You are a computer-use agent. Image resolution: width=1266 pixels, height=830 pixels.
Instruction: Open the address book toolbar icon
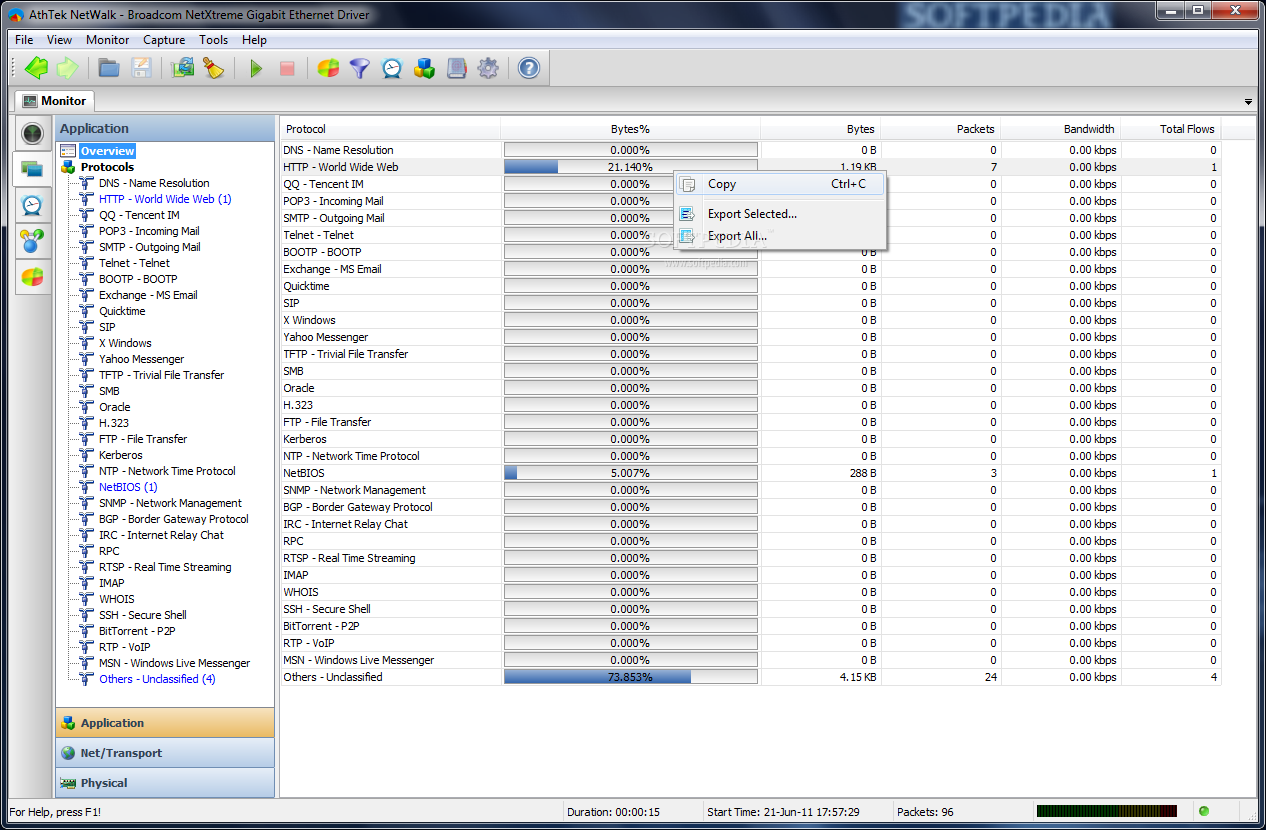coord(456,68)
